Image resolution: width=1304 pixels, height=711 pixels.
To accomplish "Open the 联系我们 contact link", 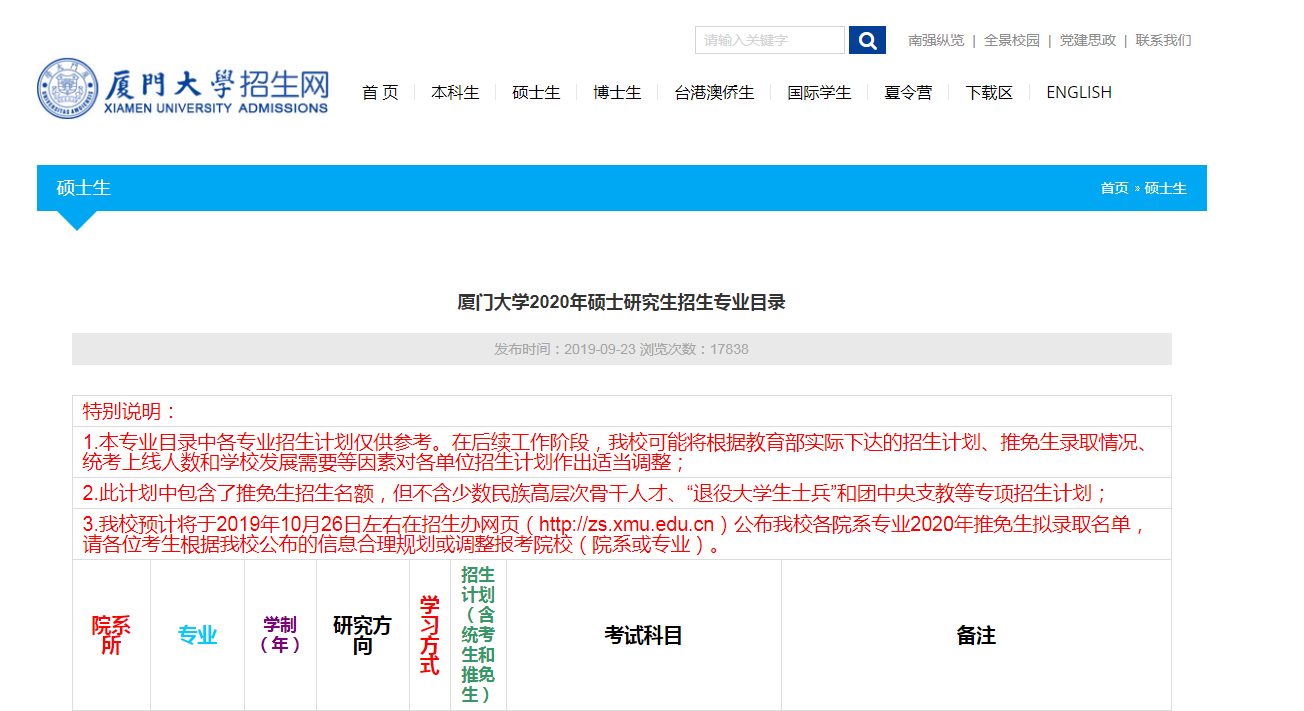I will 1163,41.
